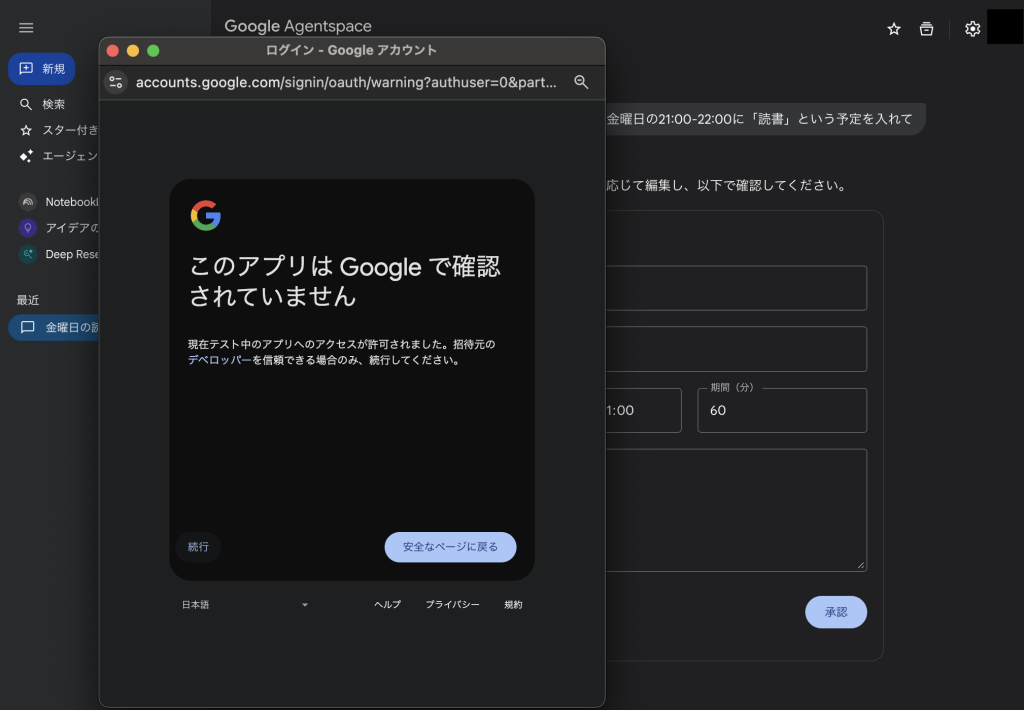This screenshot has height=710, width=1024.
Task: Click the 期間（分） duration input field
Action: click(781, 411)
